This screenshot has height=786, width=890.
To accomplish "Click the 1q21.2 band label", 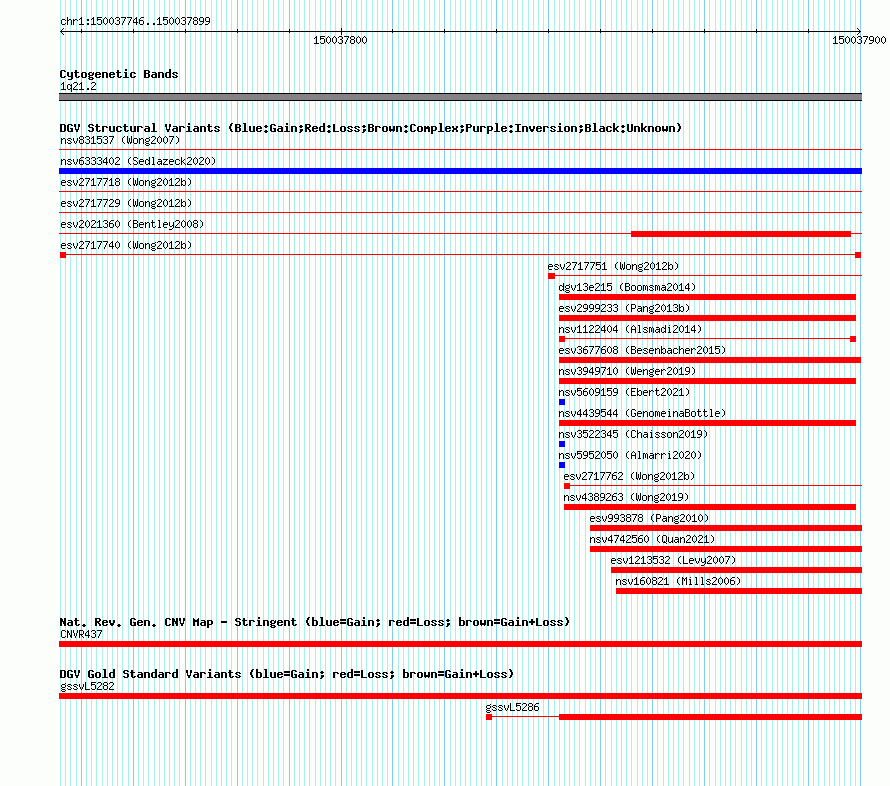I will click(78, 87).
